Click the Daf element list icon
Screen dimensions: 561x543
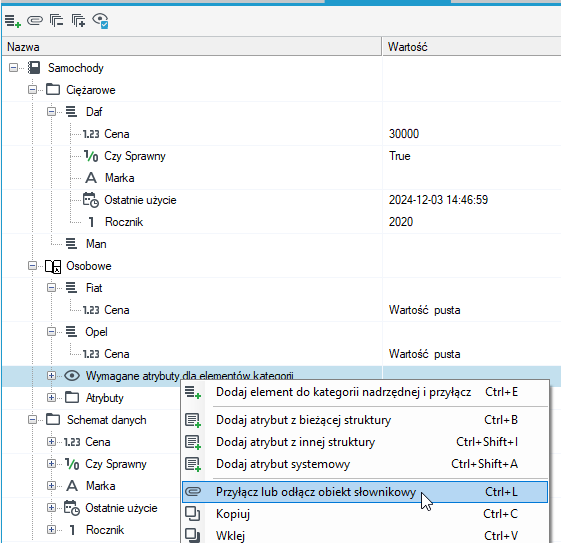pos(71,112)
